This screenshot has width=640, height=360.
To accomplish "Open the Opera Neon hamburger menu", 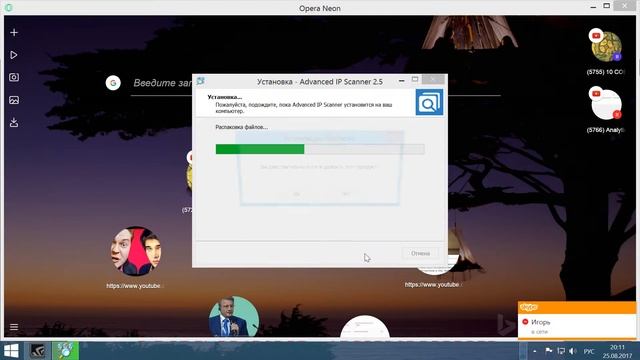I will pos(14,327).
